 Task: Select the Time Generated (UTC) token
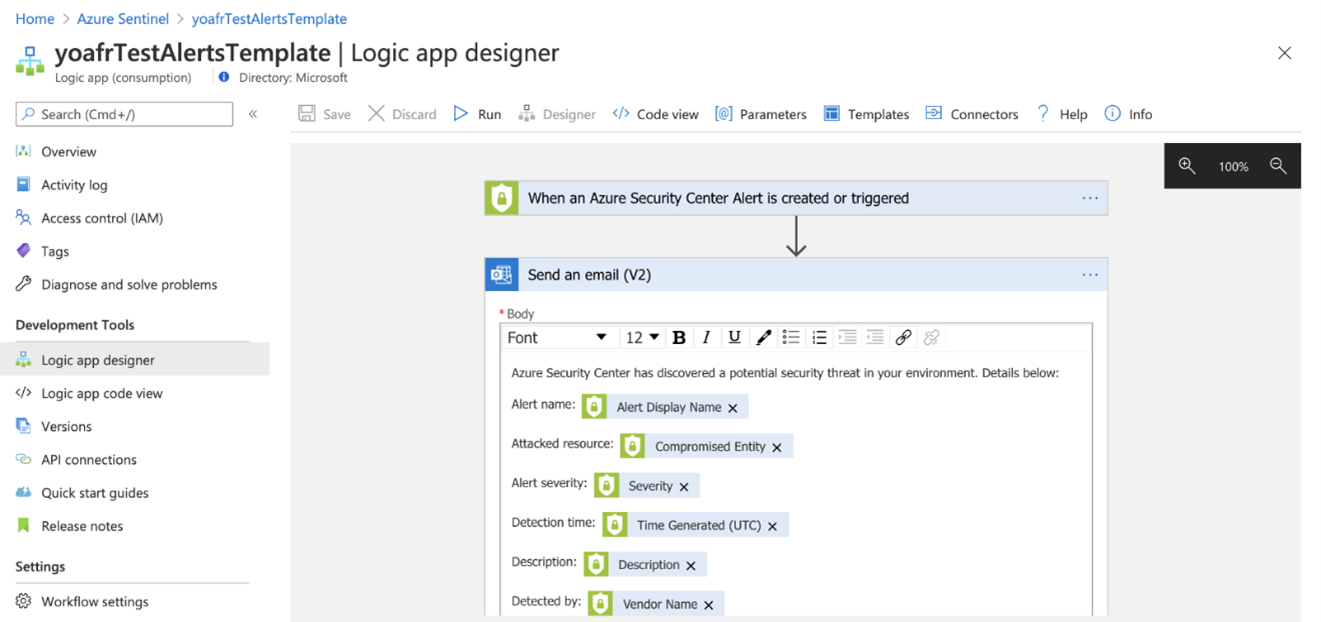click(x=696, y=525)
